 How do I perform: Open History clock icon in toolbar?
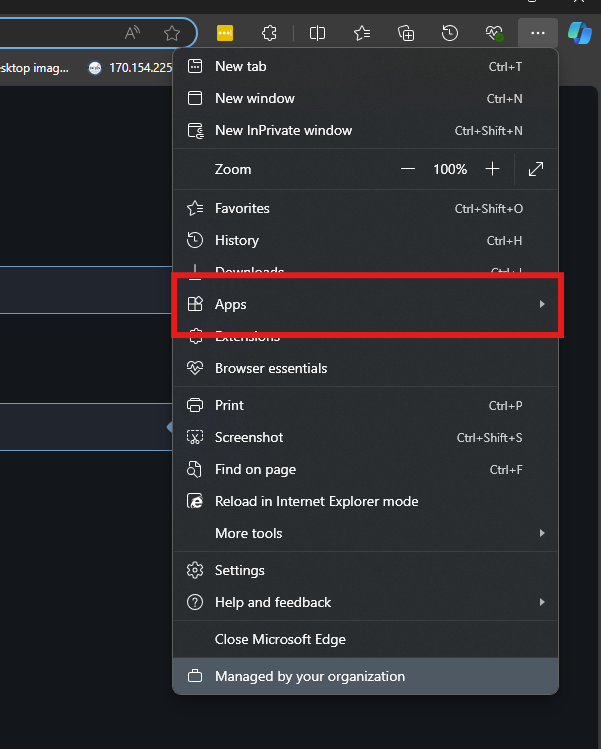click(450, 33)
